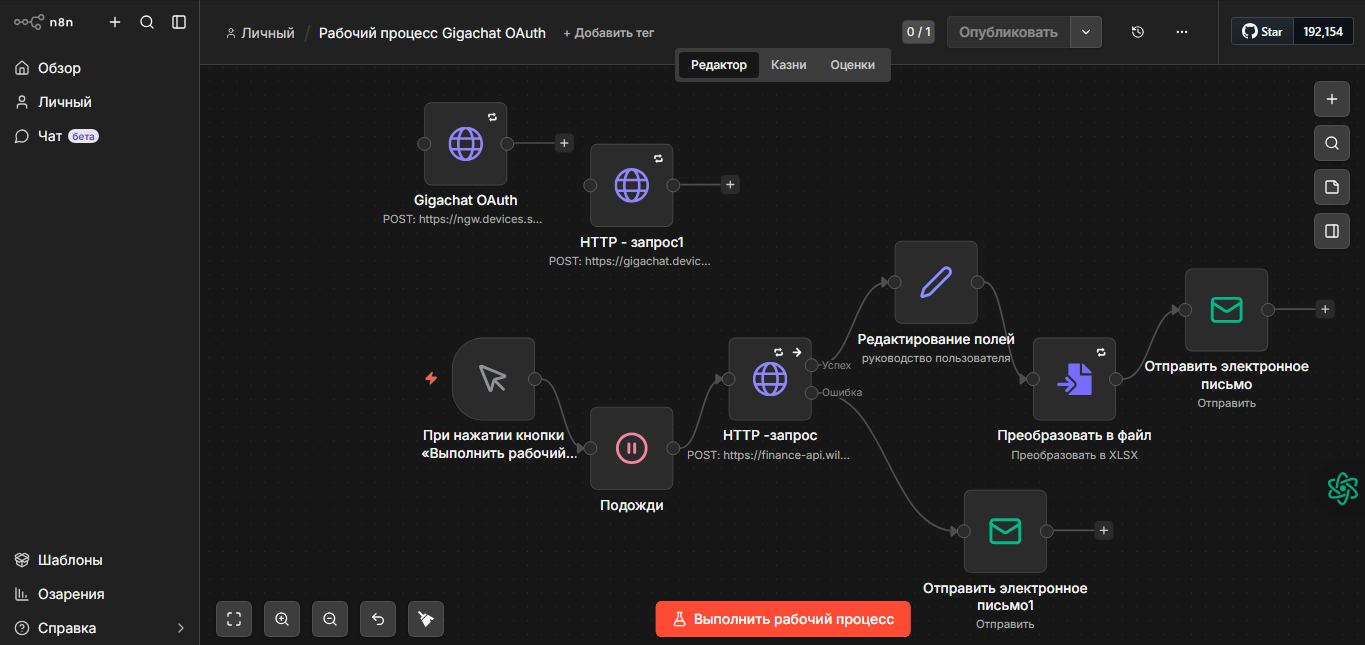Viewport: 1365px width, 645px height.
Task: Click the 0 / 1 counter badge
Action: coord(918,32)
